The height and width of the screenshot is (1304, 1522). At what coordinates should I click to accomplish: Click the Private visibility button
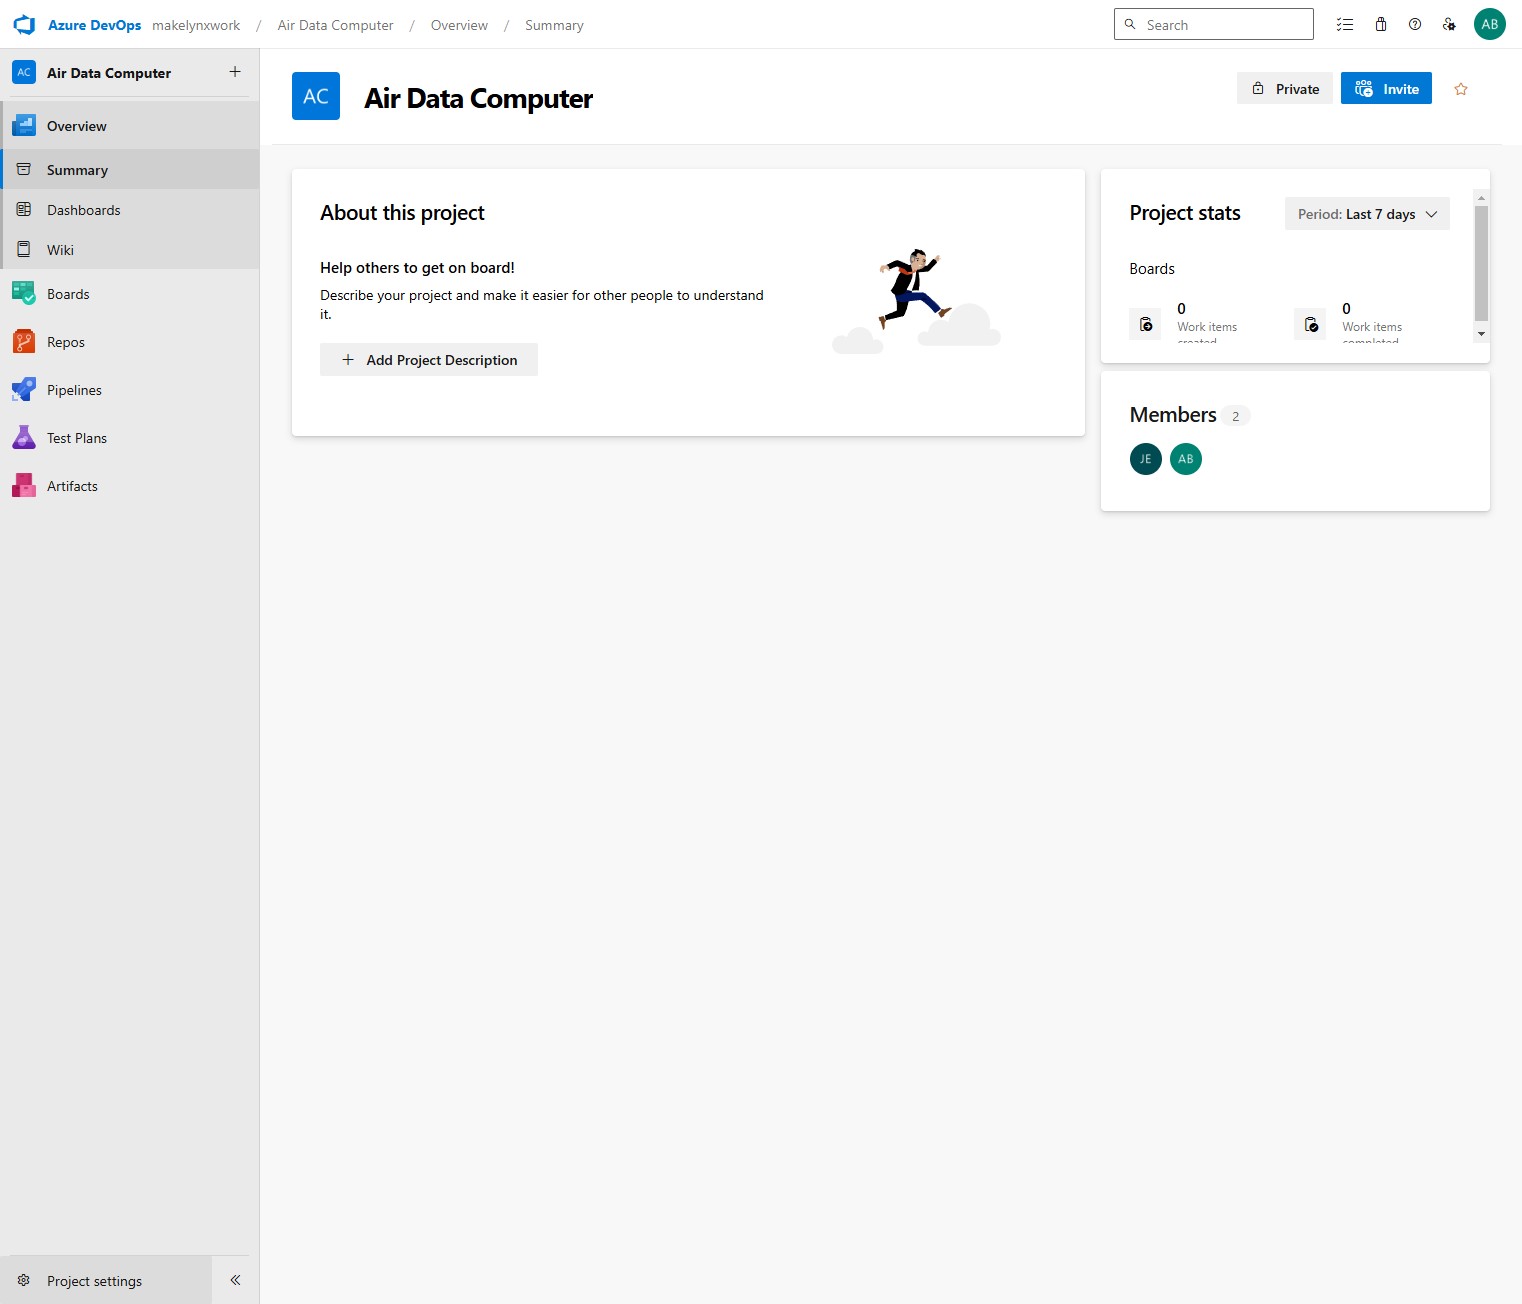click(x=1285, y=89)
